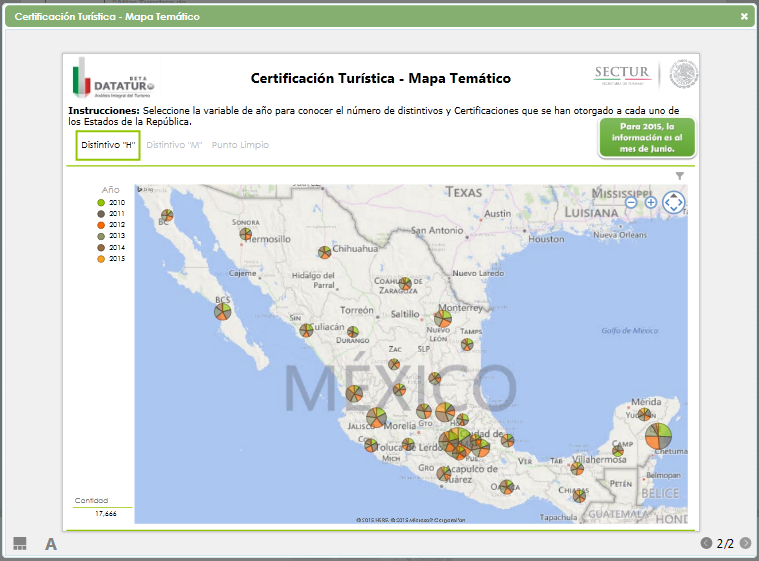Close the Certificación Turística dialog
This screenshot has width=759, height=561.
coord(744,17)
